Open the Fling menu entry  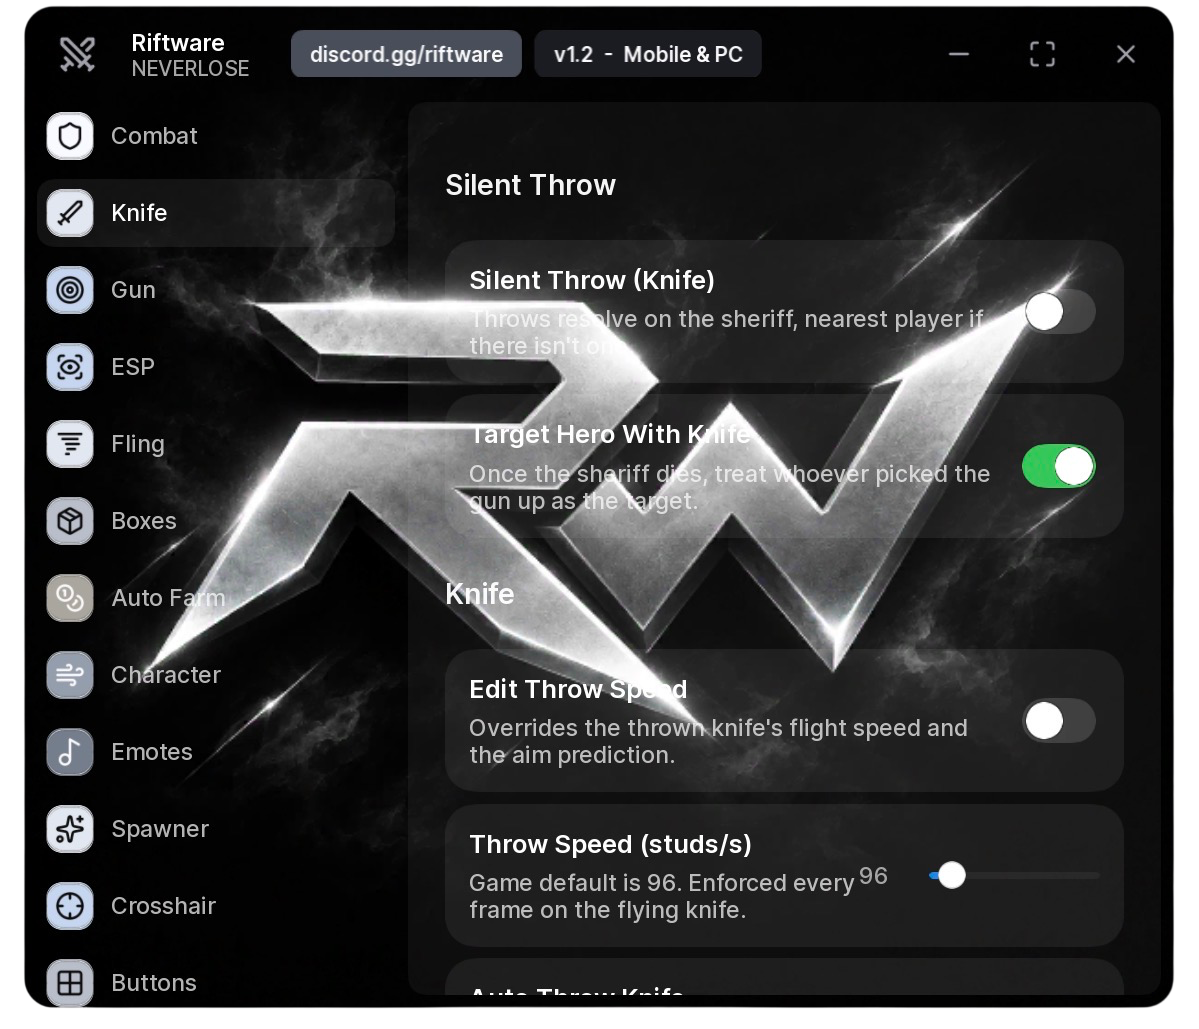coord(216,443)
